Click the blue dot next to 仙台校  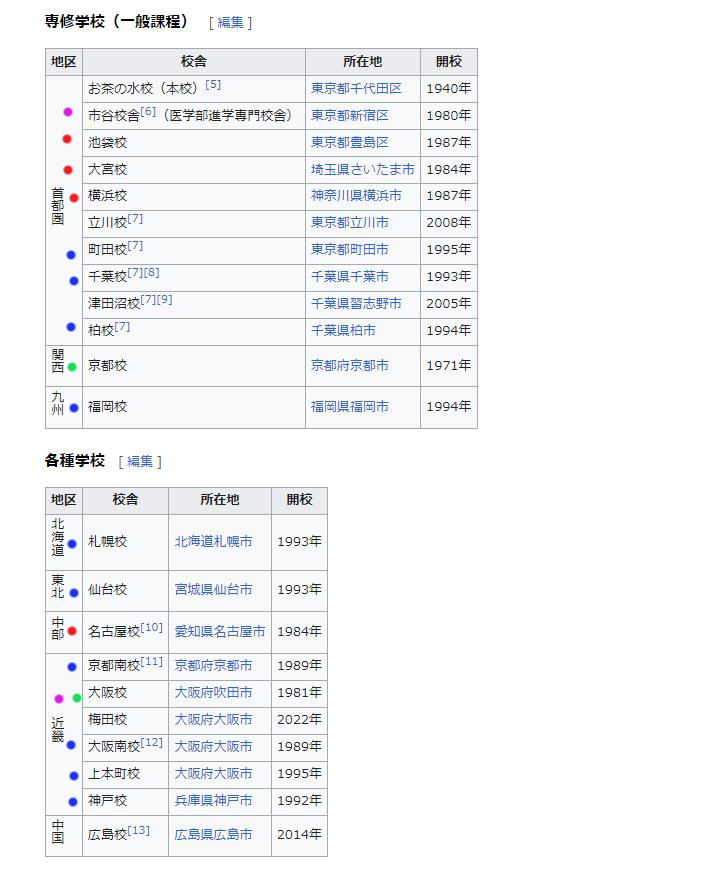pyautogui.click(x=74, y=592)
